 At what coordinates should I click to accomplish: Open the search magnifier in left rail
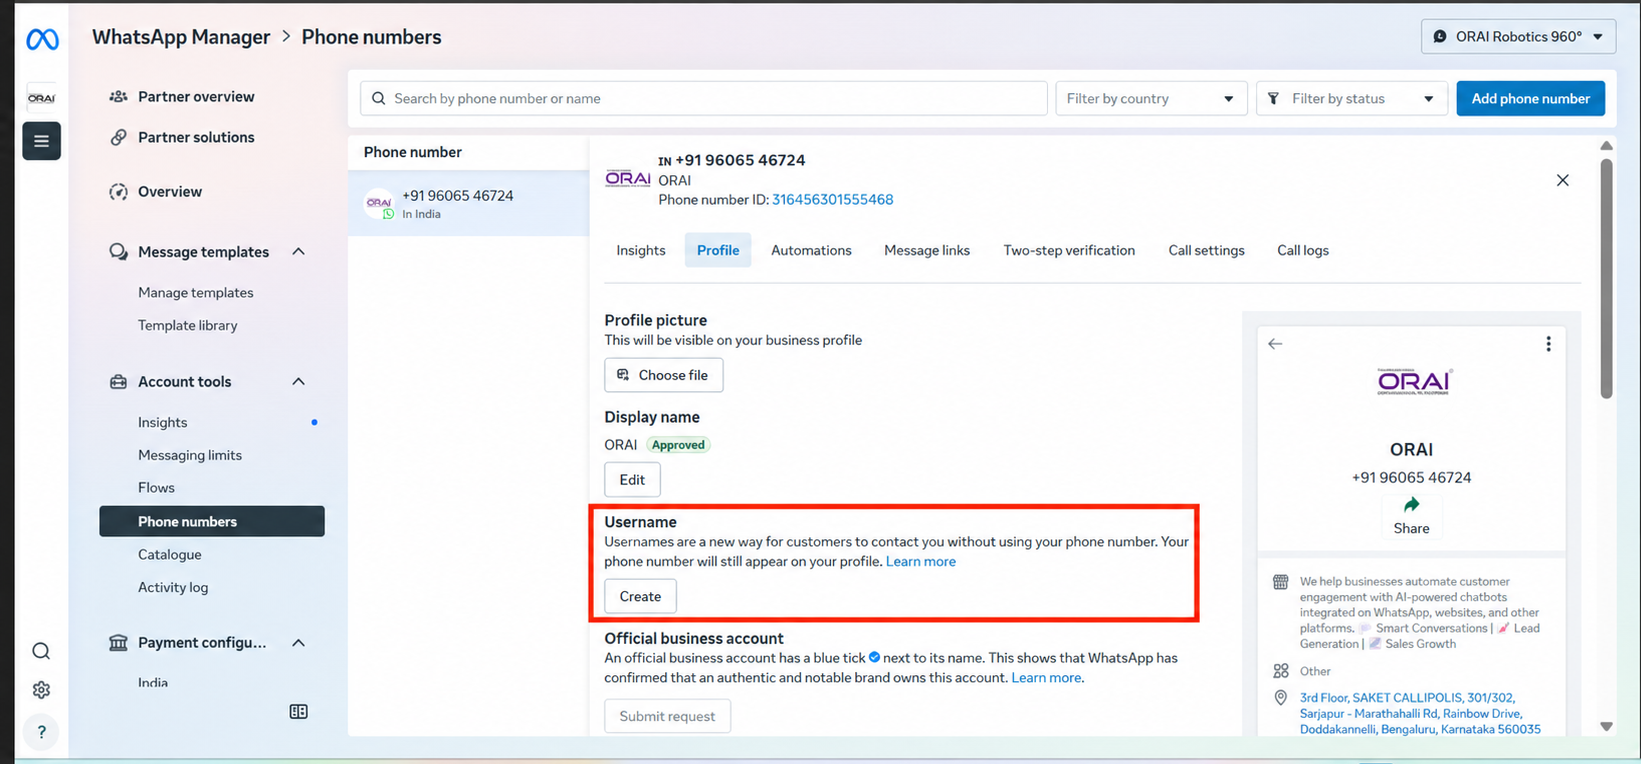click(41, 651)
